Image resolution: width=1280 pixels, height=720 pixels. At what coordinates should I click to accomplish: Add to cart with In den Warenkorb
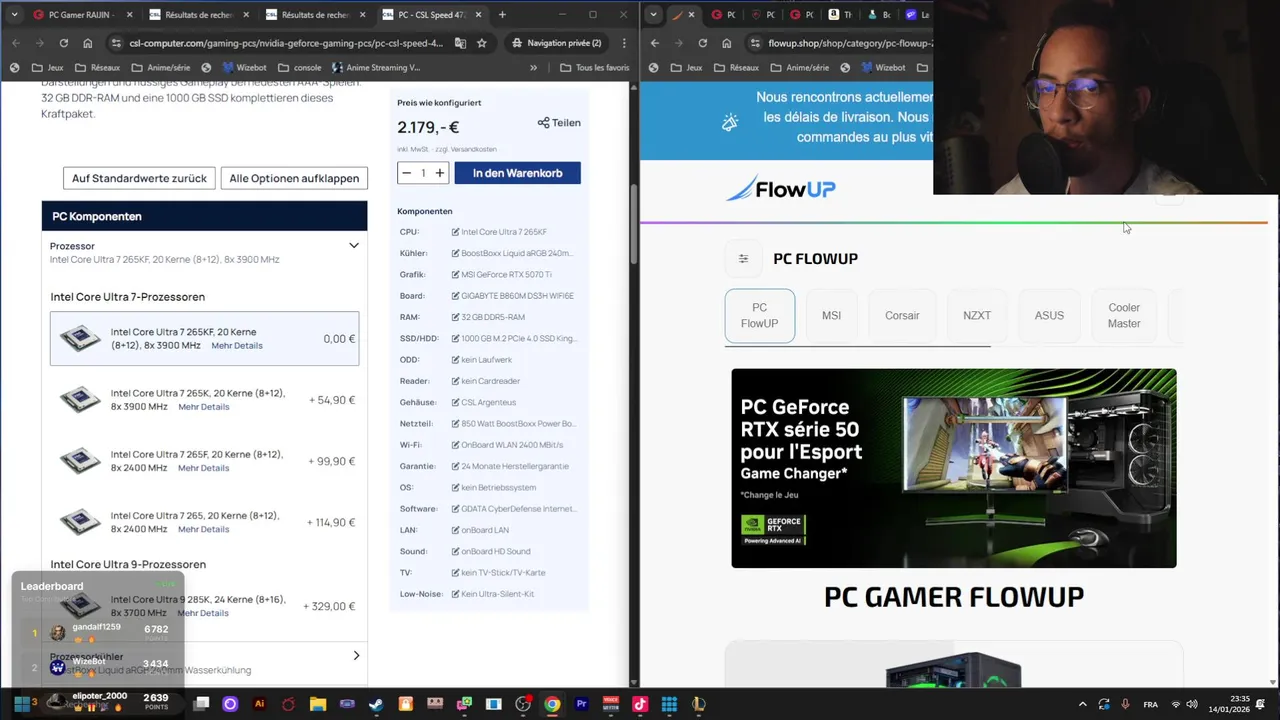pyautogui.click(x=517, y=173)
